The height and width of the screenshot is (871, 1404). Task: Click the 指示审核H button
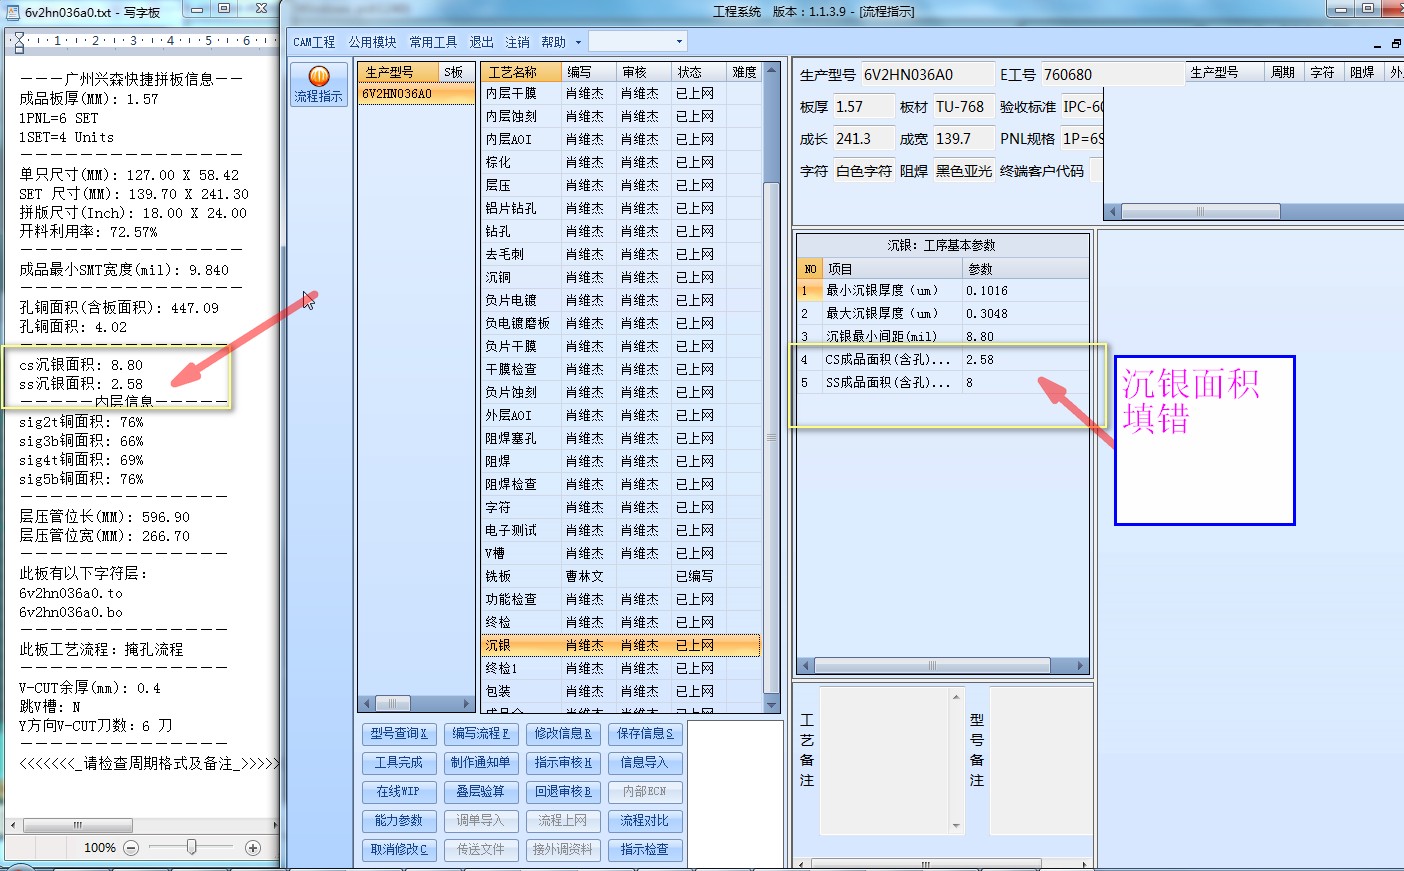click(562, 762)
